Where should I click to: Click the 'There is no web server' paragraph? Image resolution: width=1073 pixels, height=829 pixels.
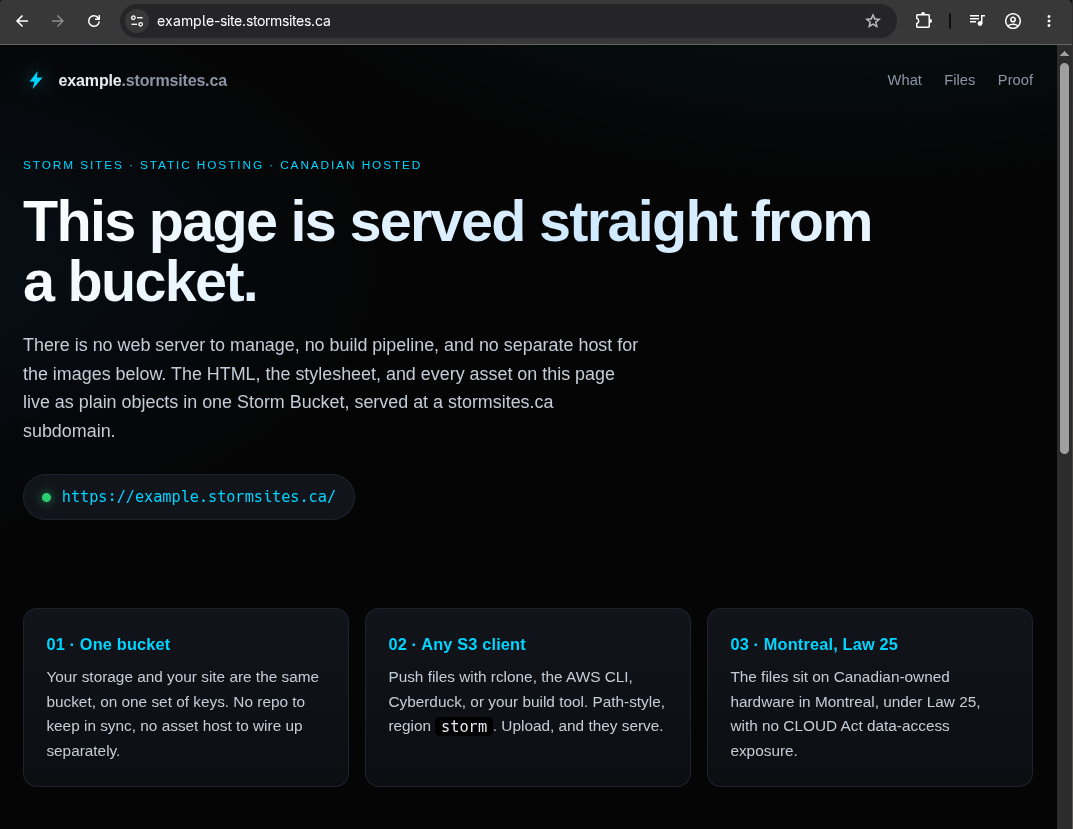[331, 387]
